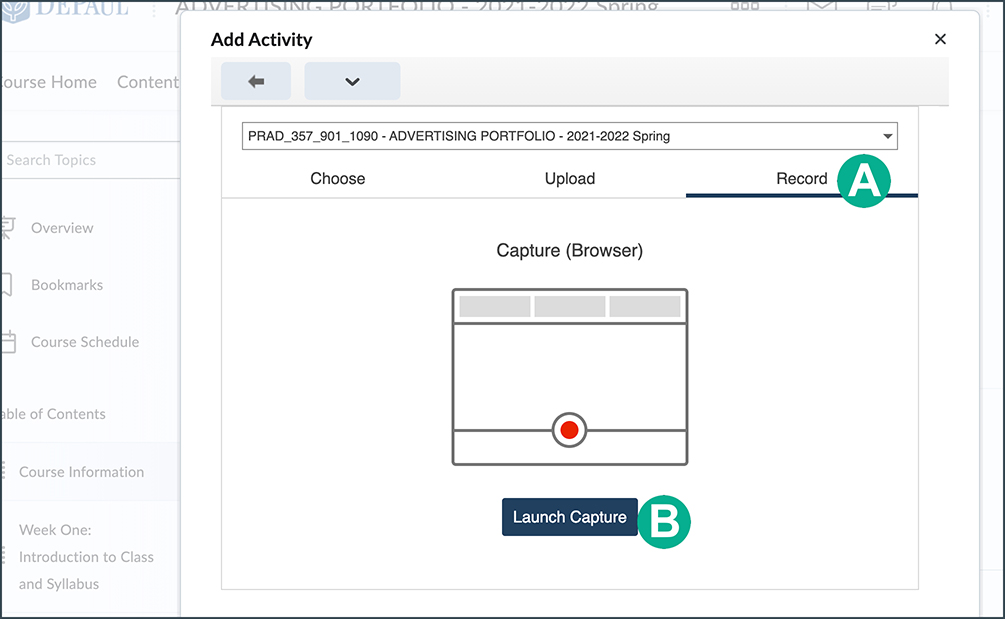Open Content in the navigation bar
1005x619 pixels.
(x=148, y=82)
